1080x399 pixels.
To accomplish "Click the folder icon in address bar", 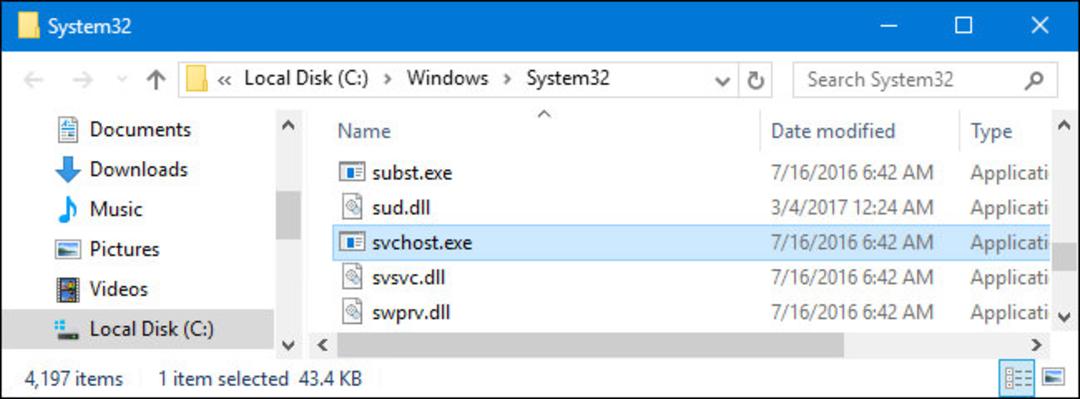I will pos(197,79).
